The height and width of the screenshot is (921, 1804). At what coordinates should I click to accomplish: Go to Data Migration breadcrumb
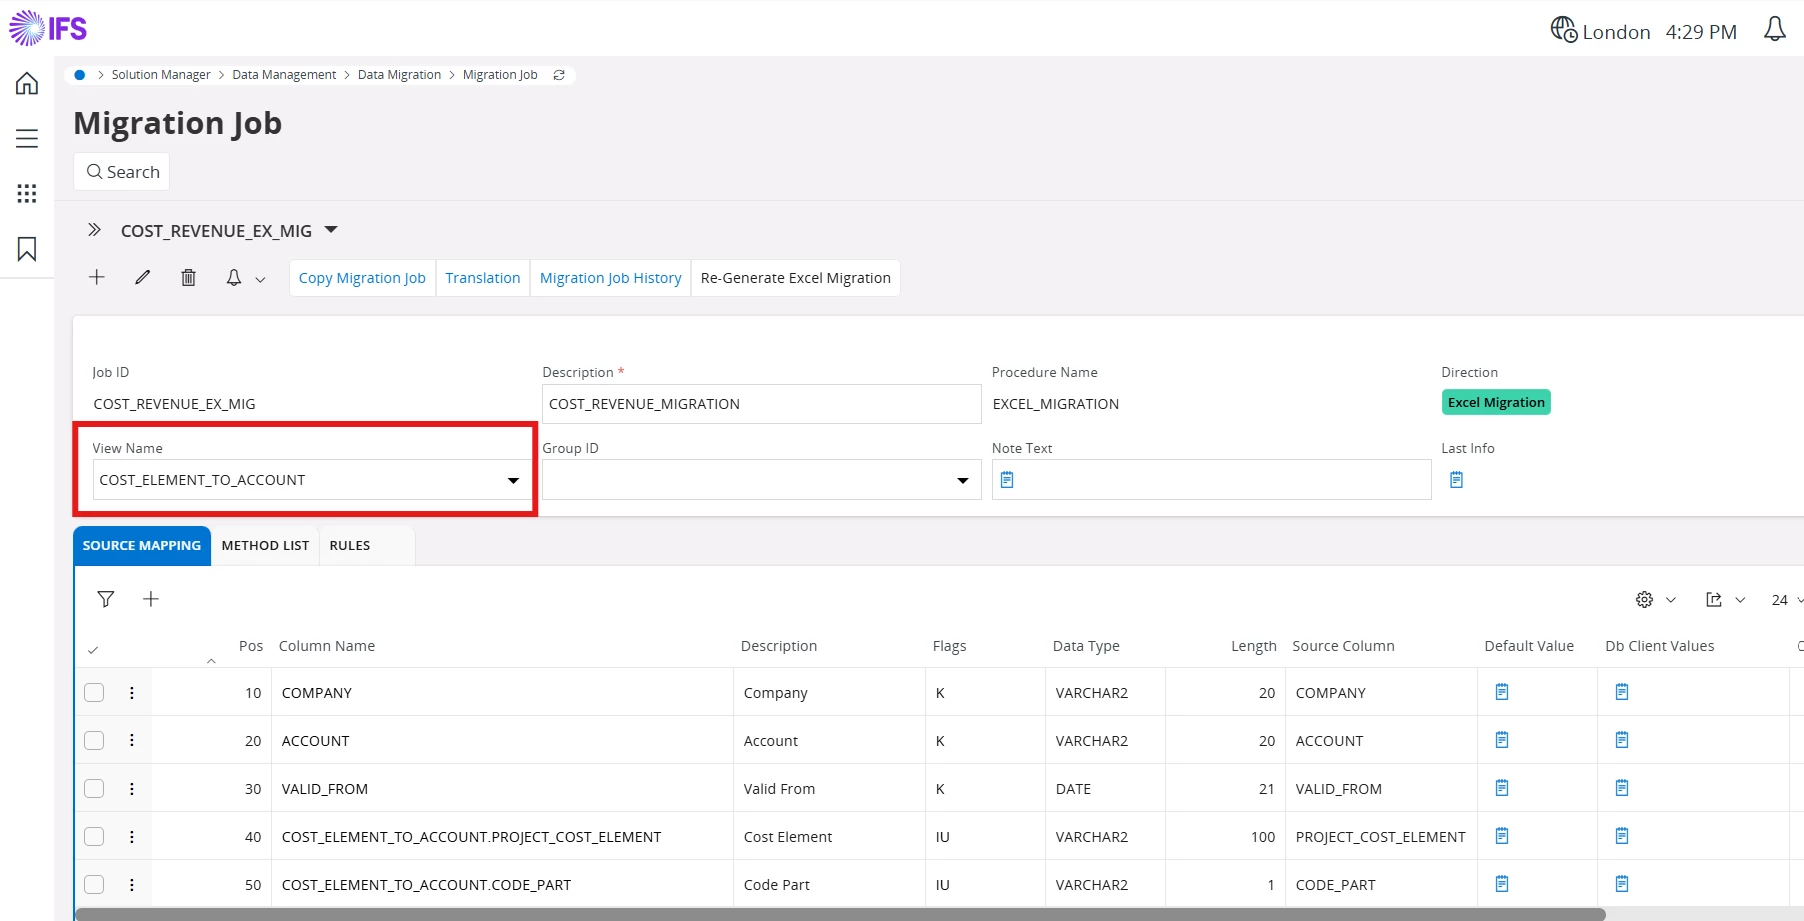coord(399,75)
